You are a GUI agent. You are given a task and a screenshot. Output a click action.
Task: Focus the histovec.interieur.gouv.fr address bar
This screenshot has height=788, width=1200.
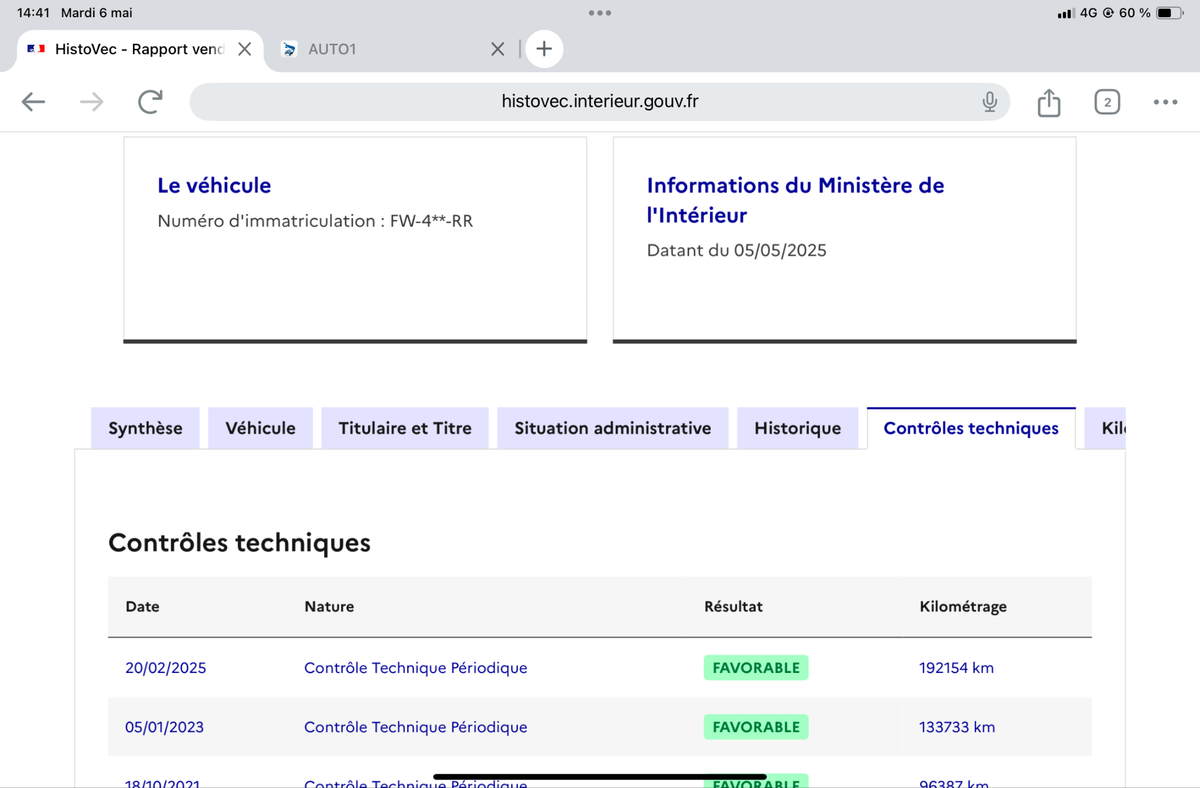tap(600, 101)
